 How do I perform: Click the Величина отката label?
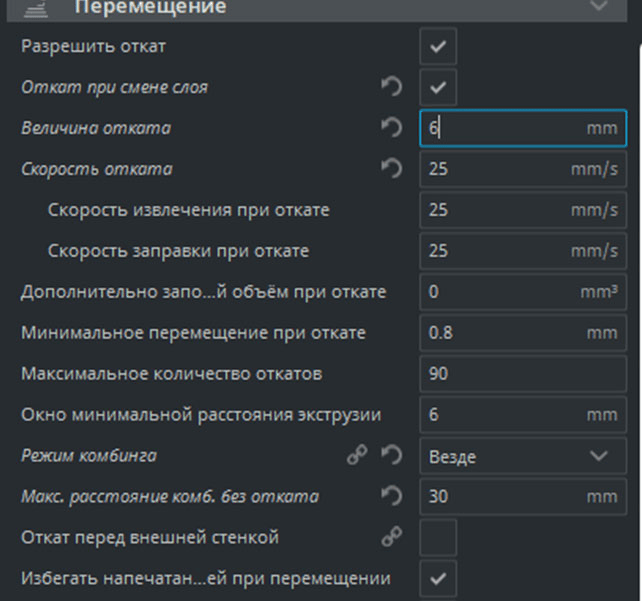(96, 128)
